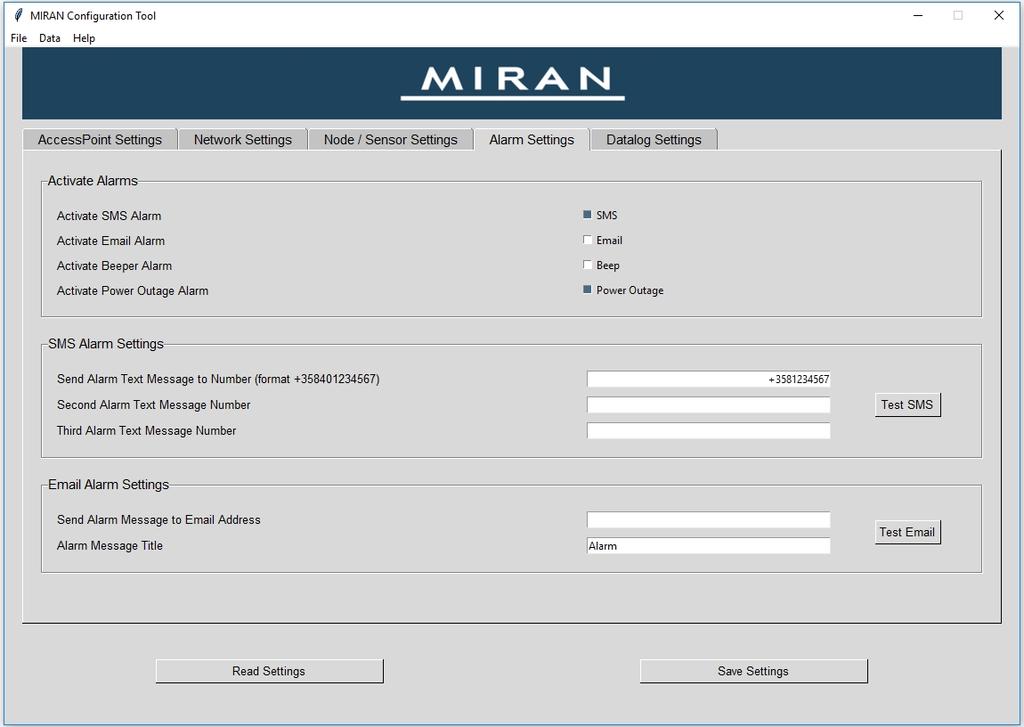Click the 'Email Alarm Settings' group heading
1024x727 pixels.
click(108, 485)
